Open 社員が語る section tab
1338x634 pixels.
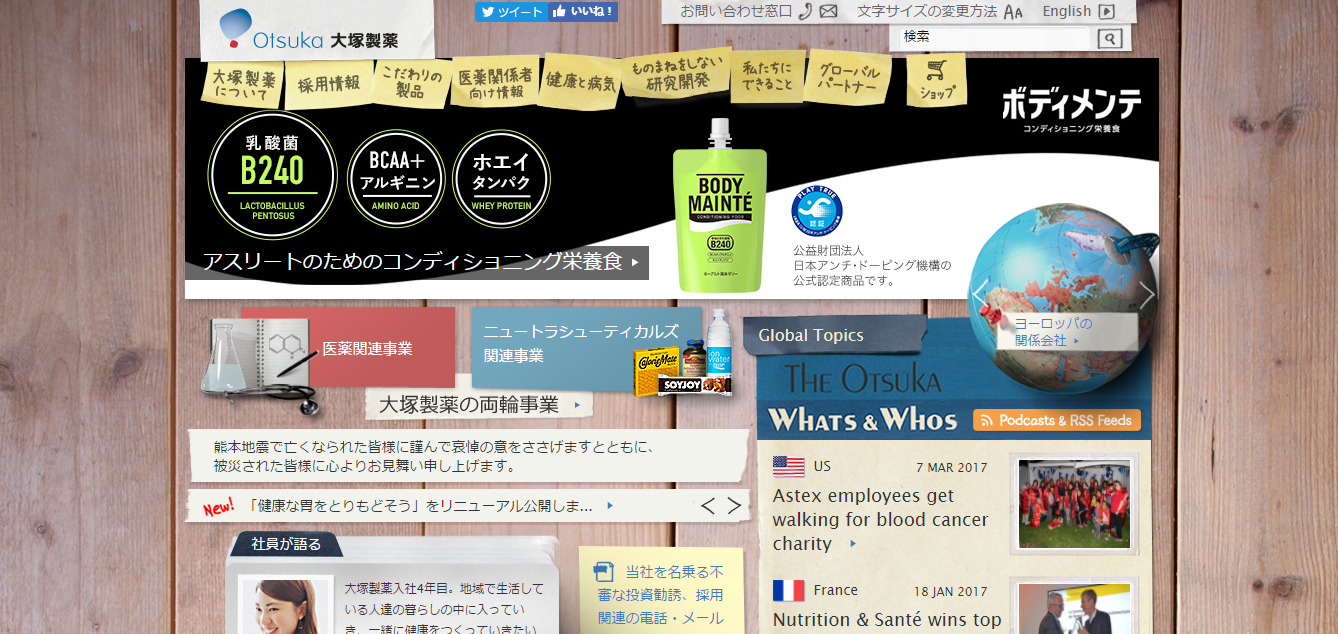coord(286,544)
